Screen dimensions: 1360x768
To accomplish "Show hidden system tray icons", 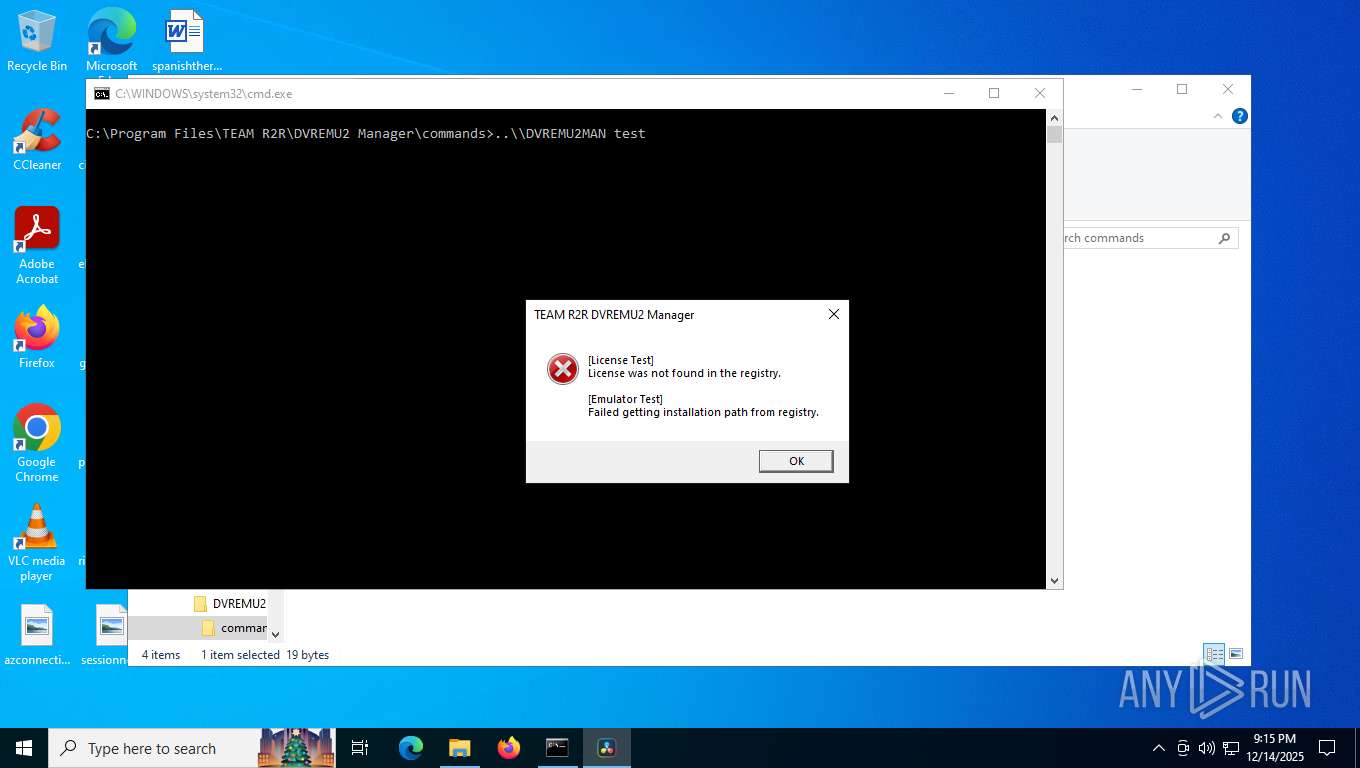I will click(x=1159, y=748).
